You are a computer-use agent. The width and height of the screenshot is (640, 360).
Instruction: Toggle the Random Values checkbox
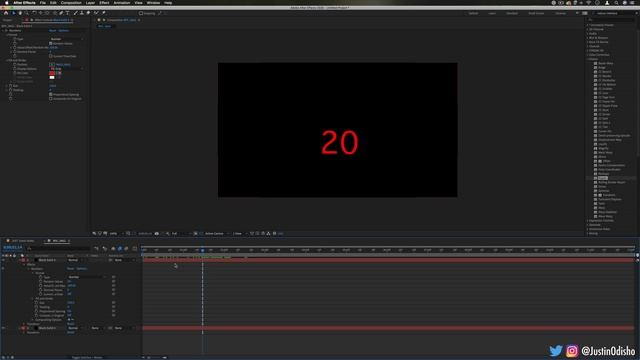coord(51,43)
